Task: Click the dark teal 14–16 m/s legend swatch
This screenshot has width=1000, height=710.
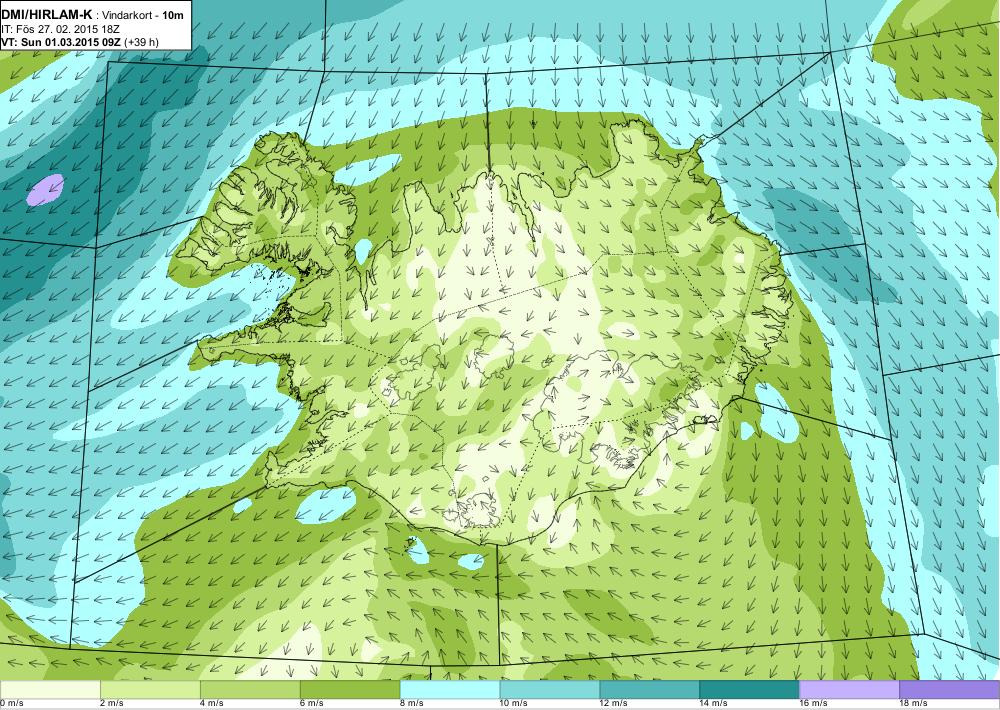Action: [749, 689]
